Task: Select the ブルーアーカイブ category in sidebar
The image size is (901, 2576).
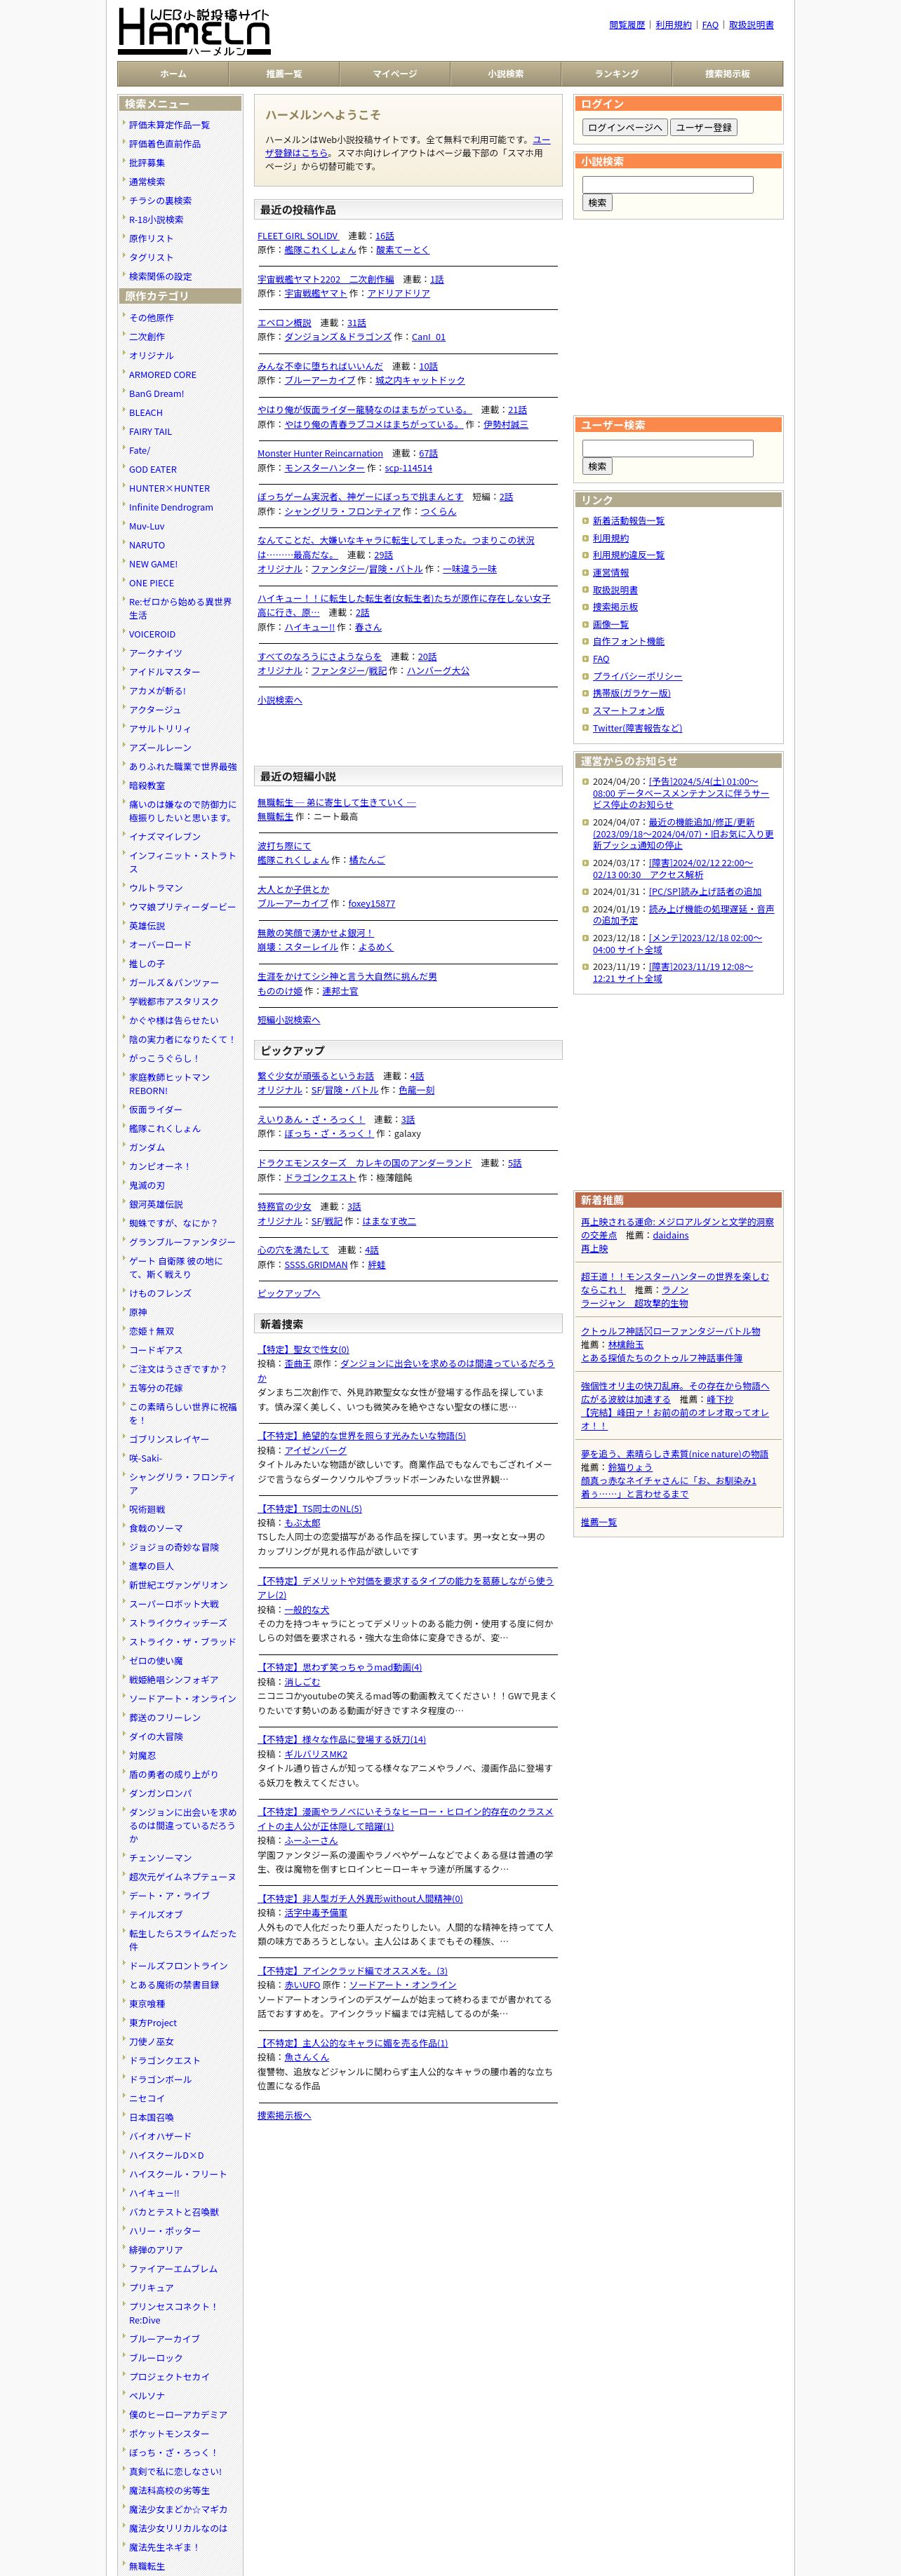Action: pos(164,2339)
